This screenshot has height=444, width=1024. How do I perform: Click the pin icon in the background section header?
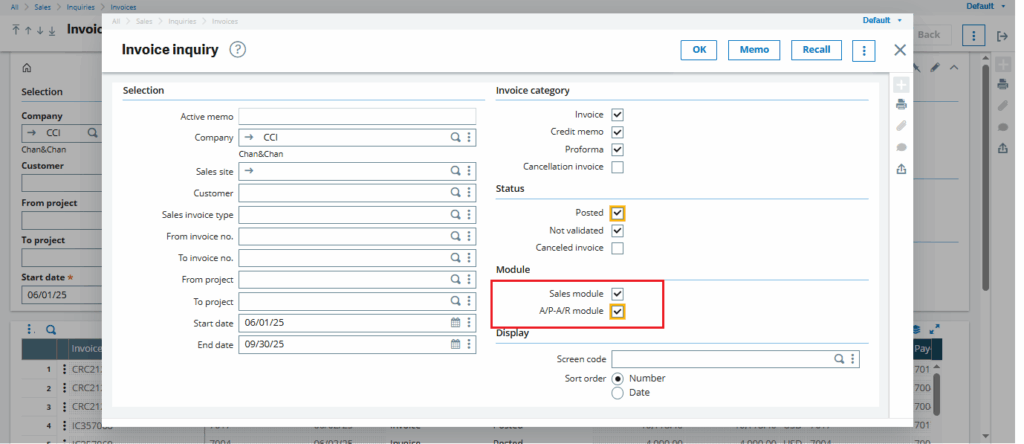pos(917,67)
